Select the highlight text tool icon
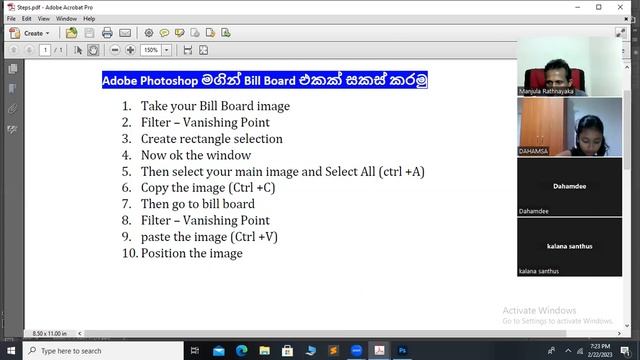640x360 pixels. click(180, 33)
